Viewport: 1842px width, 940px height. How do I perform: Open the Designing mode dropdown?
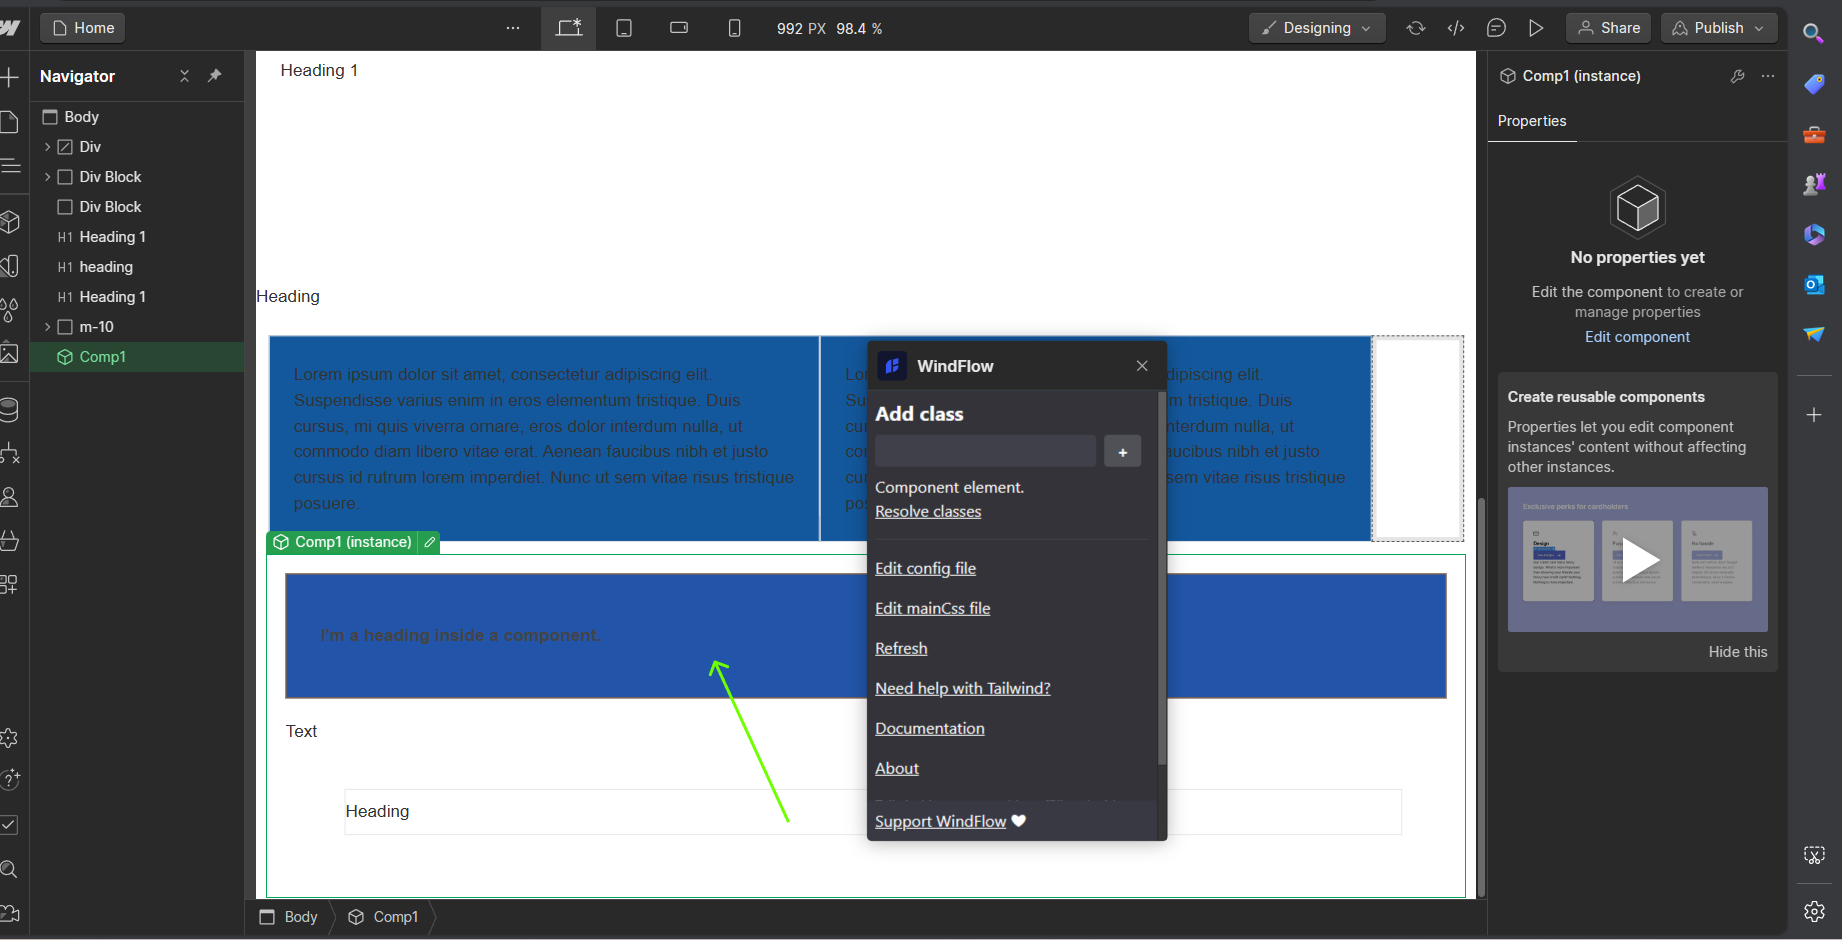coord(1316,28)
